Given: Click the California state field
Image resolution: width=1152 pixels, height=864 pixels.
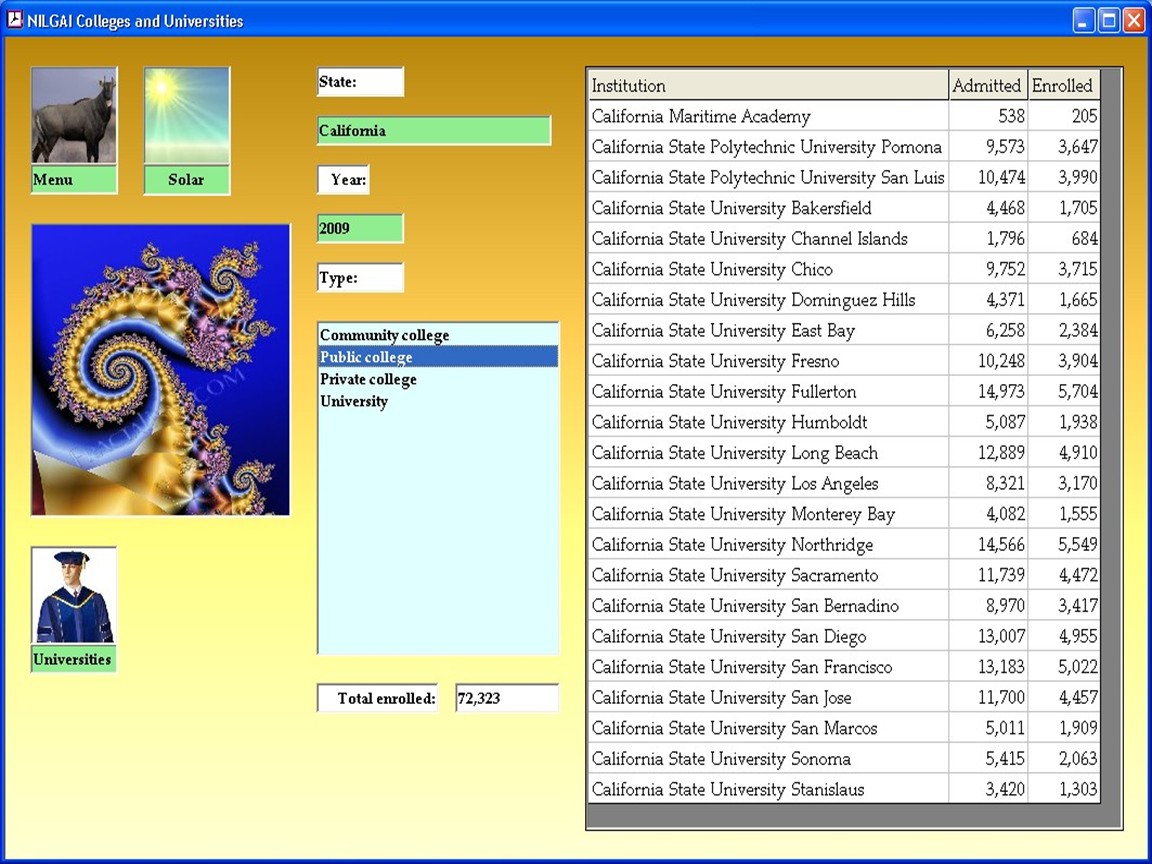Looking at the screenshot, I should [x=433, y=131].
